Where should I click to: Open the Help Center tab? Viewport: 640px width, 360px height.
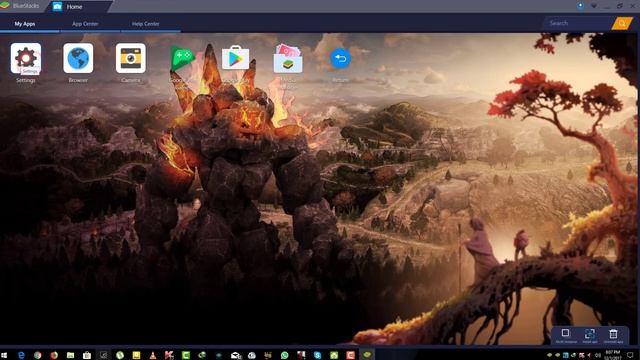tap(145, 24)
